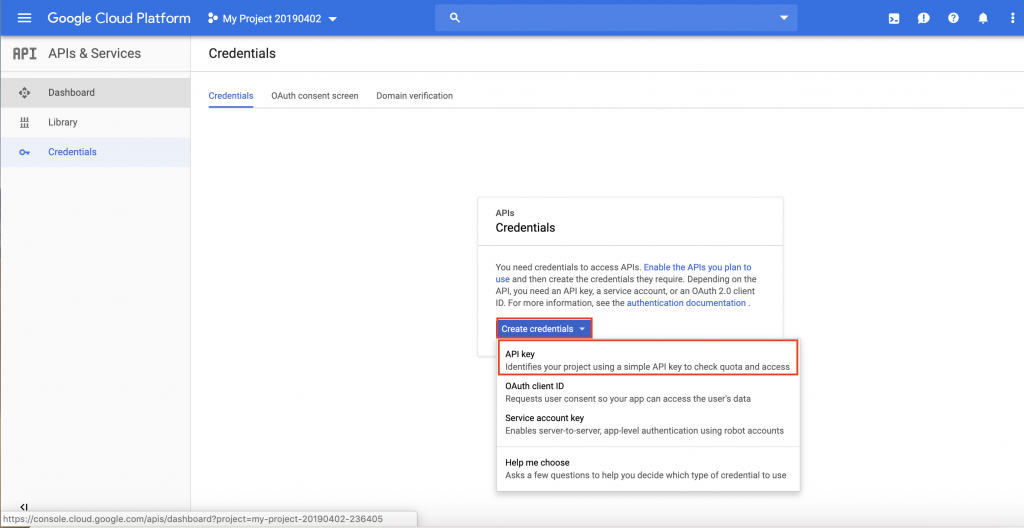Click the Create credentials dropdown arrow
The width and height of the screenshot is (1024, 528).
pyautogui.click(x=581, y=329)
